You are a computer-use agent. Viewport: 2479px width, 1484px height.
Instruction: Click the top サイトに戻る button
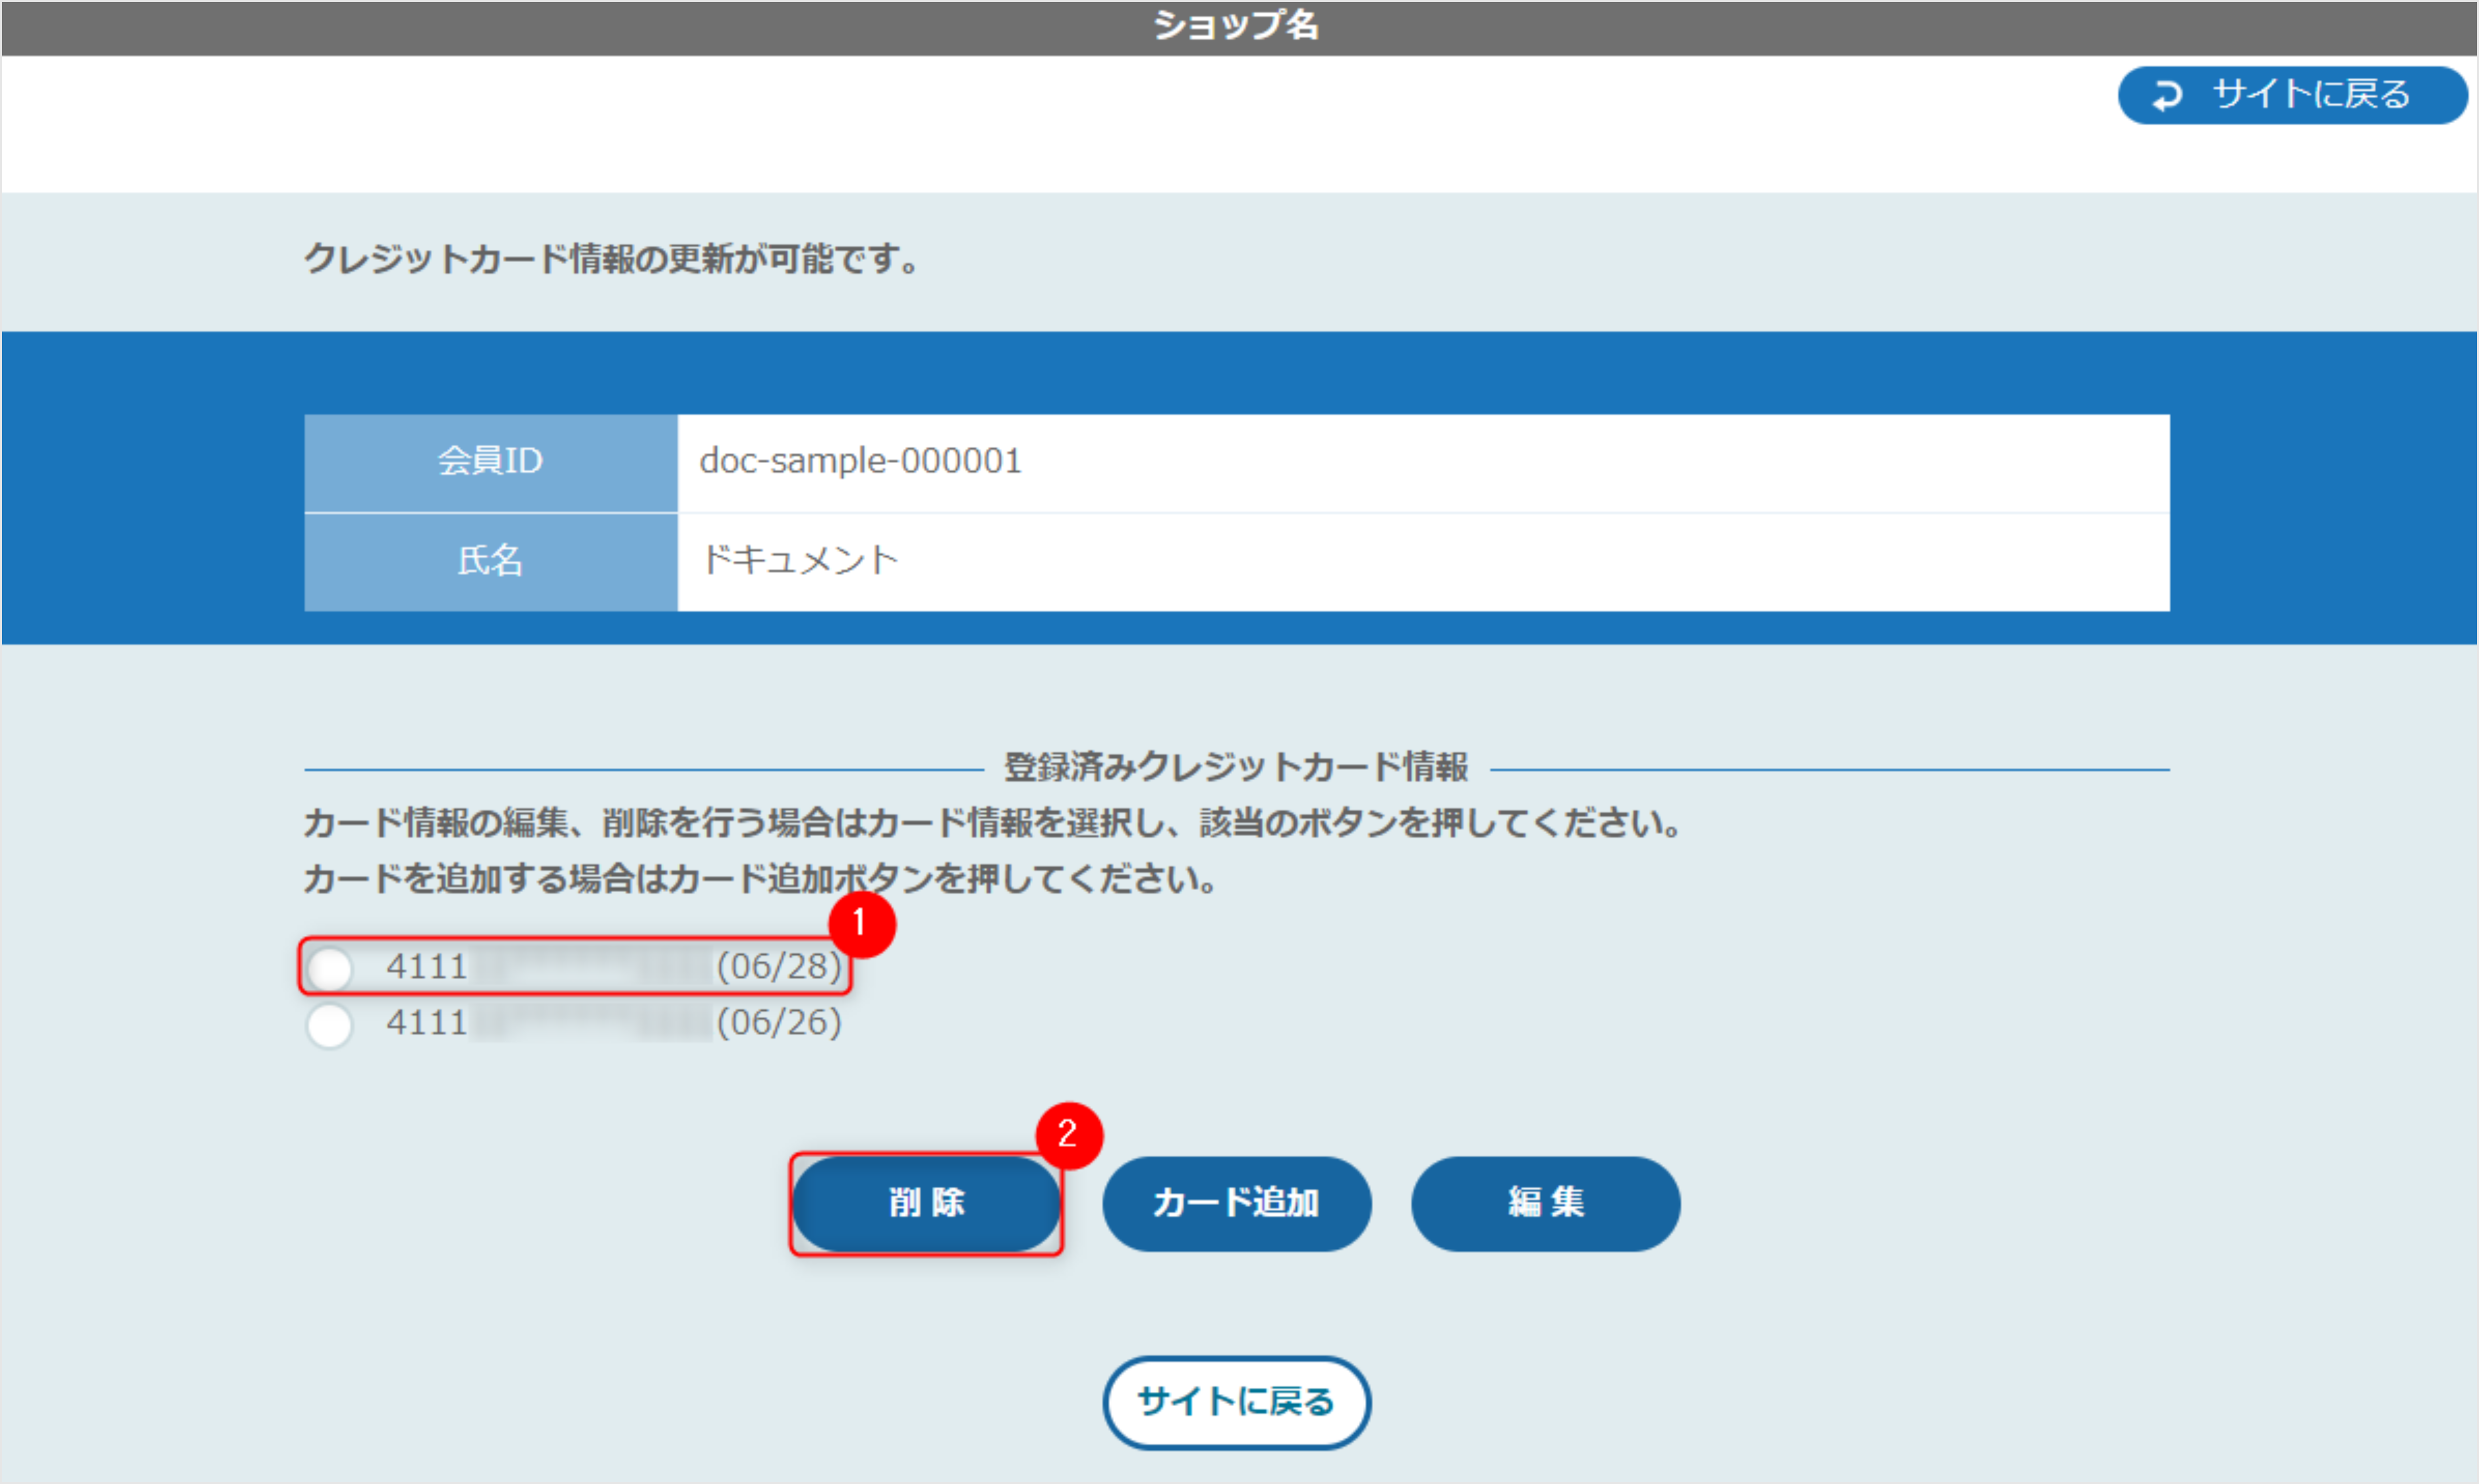click(x=2292, y=95)
